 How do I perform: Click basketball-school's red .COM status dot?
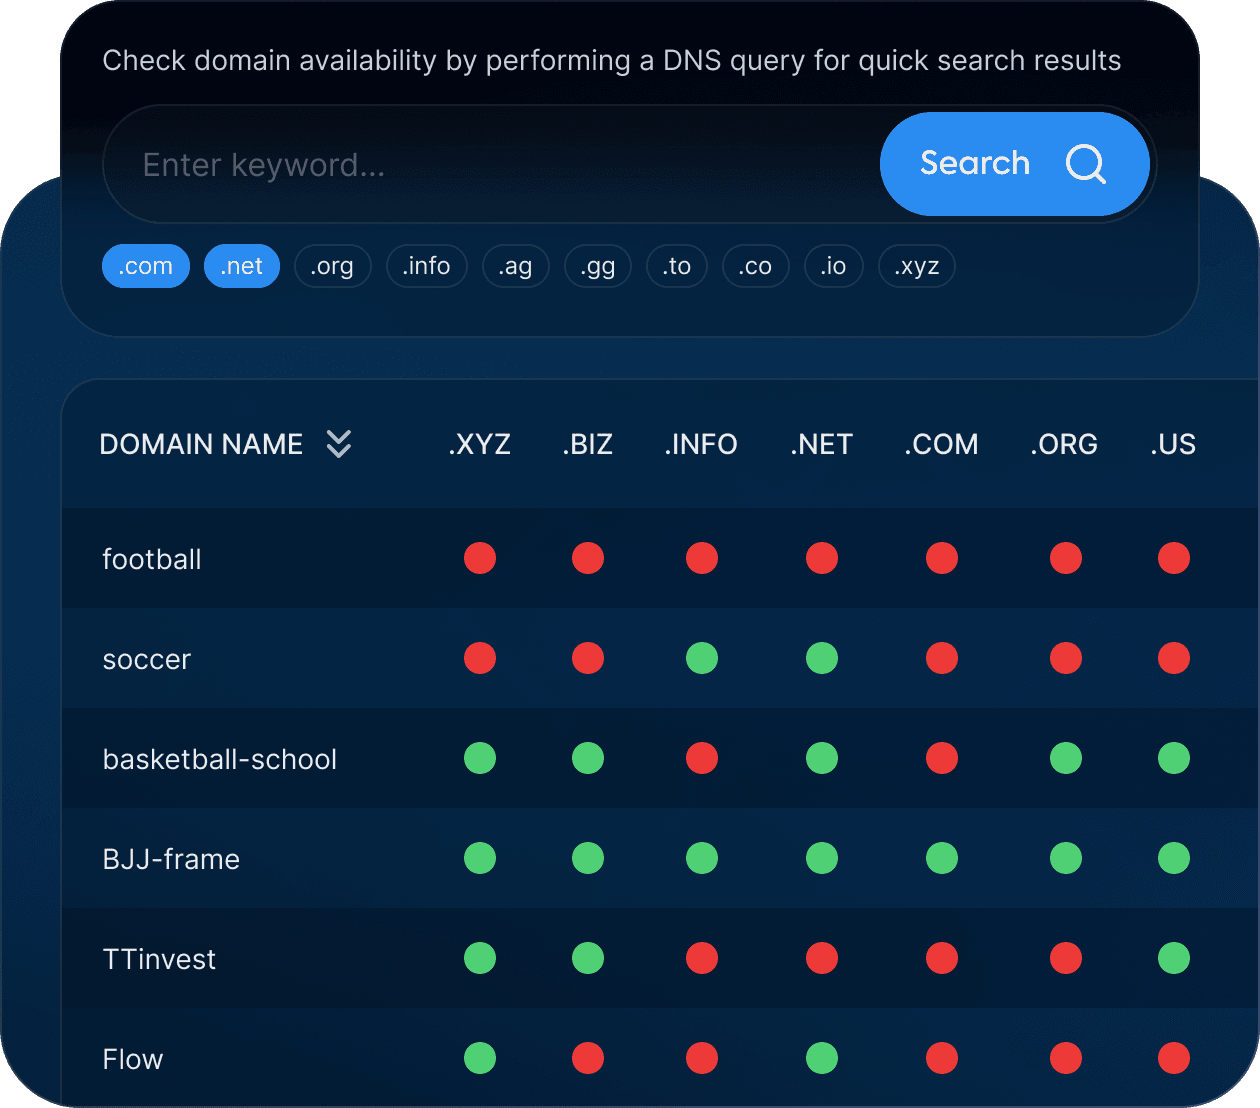[x=942, y=758]
